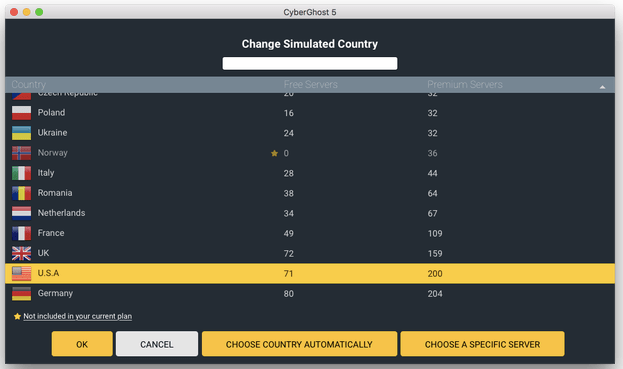Click France's 109 premium servers value

435,234
